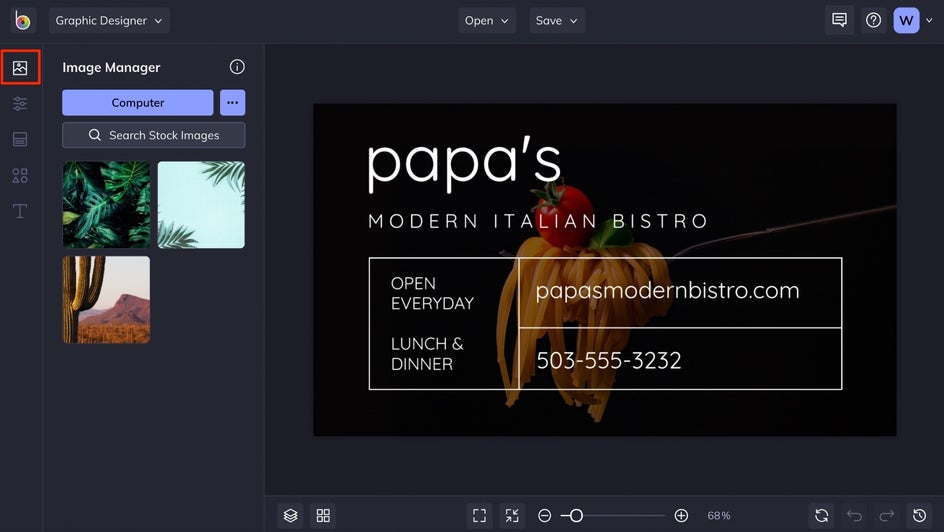Click the reset/refresh icon in bottom bar

[821, 515]
